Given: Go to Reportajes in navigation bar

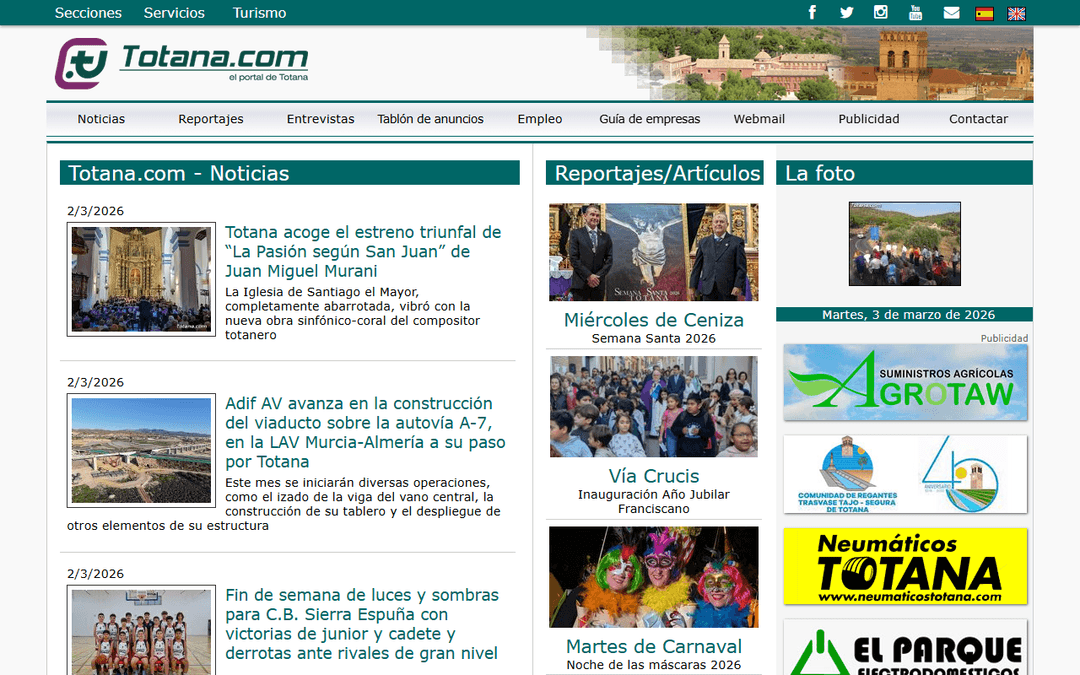Looking at the screenshot, I should point(211,118).
